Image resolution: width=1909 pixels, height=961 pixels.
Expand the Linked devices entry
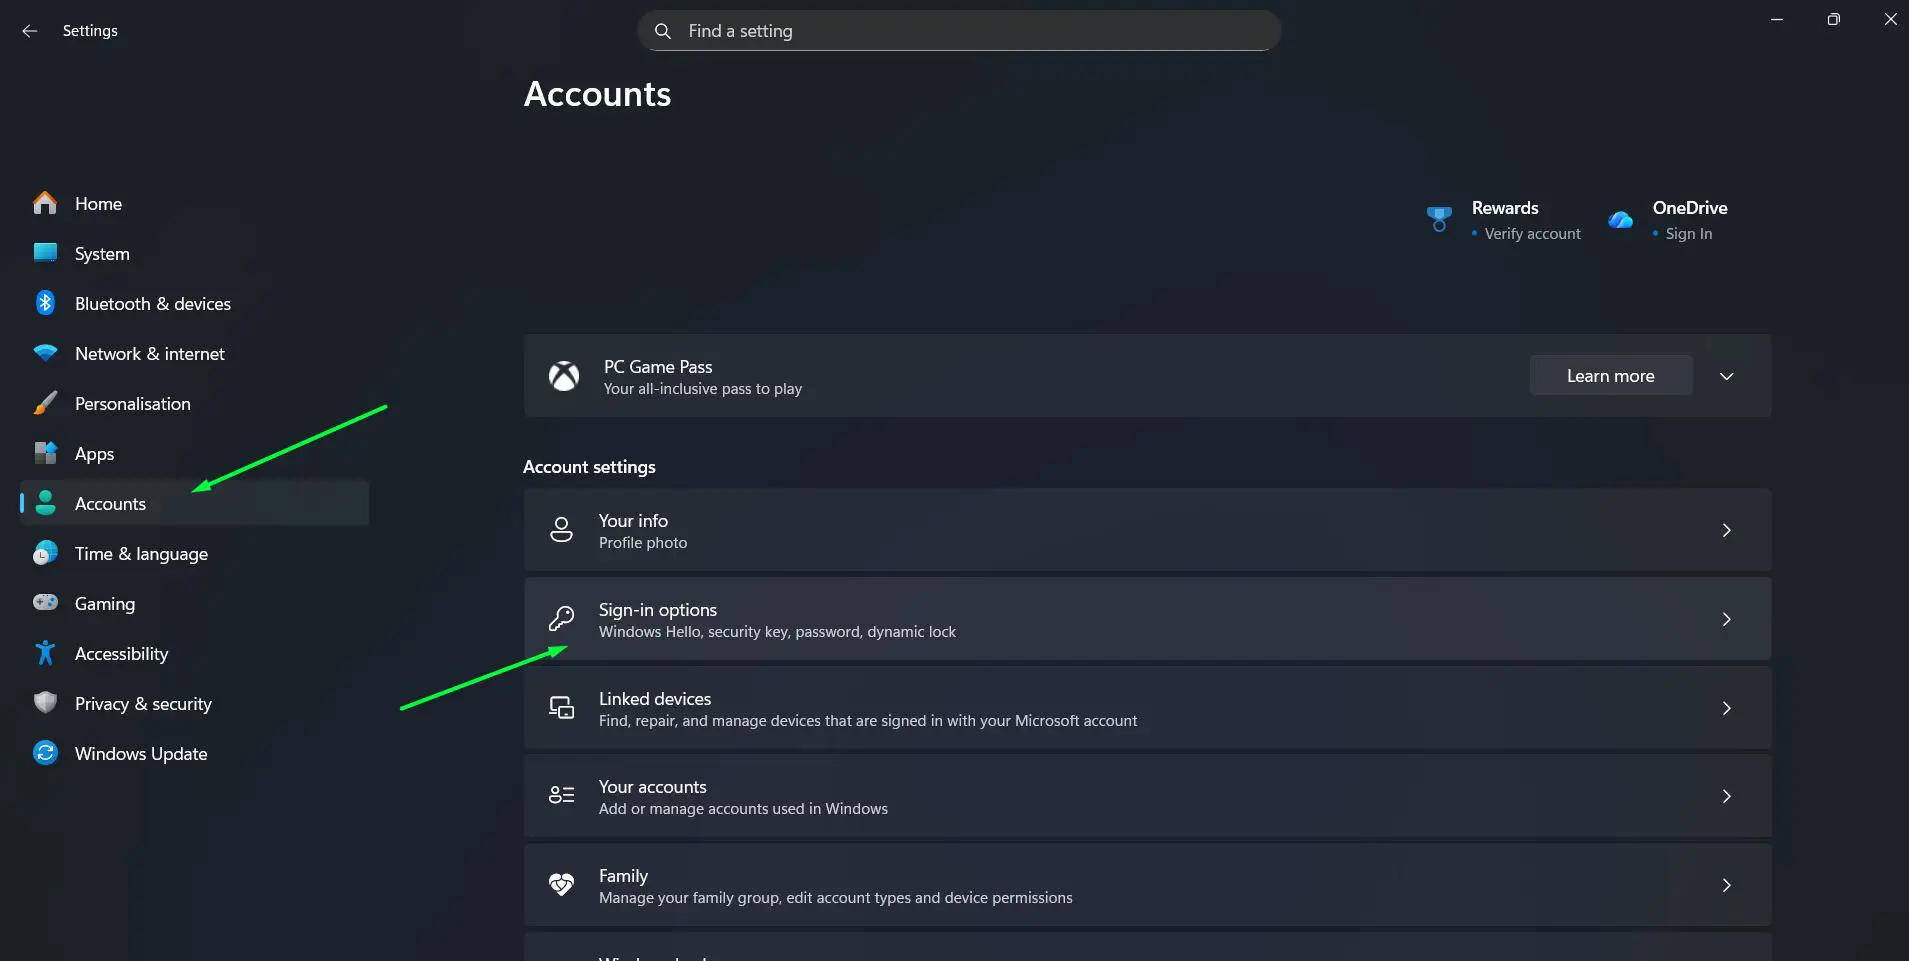coord(1727,708)
